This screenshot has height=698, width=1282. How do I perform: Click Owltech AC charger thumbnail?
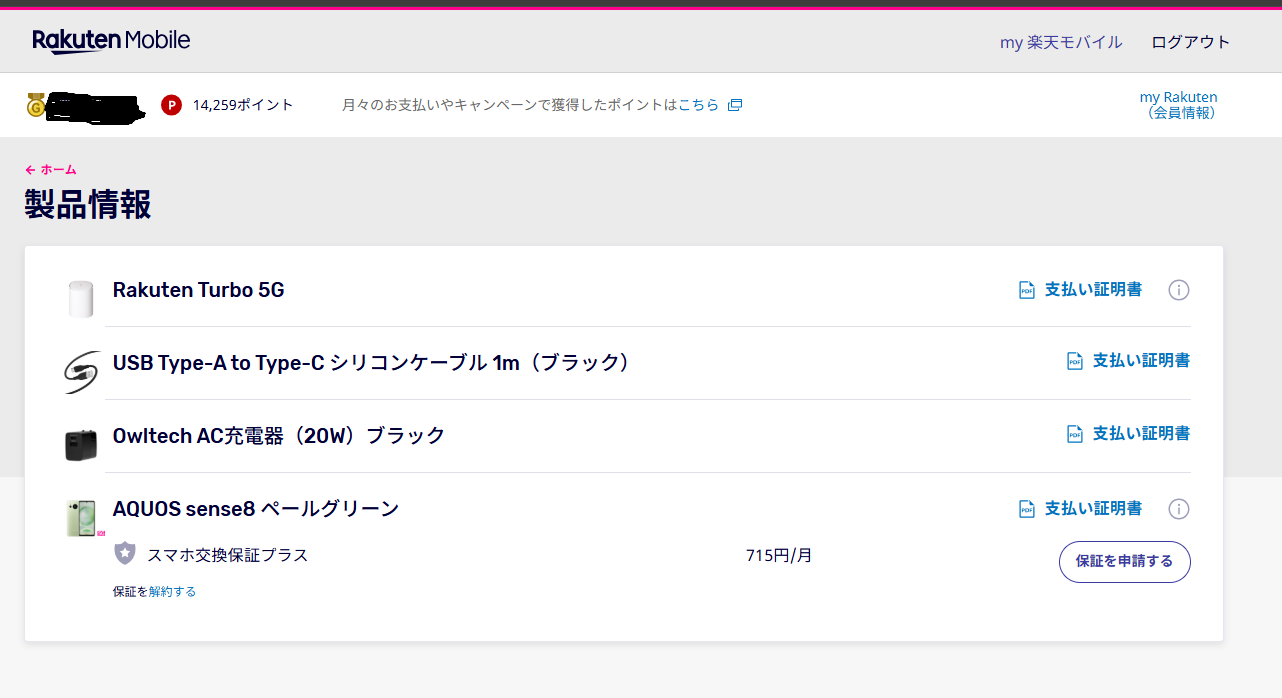pyautogui.click(x=81, y=445)
